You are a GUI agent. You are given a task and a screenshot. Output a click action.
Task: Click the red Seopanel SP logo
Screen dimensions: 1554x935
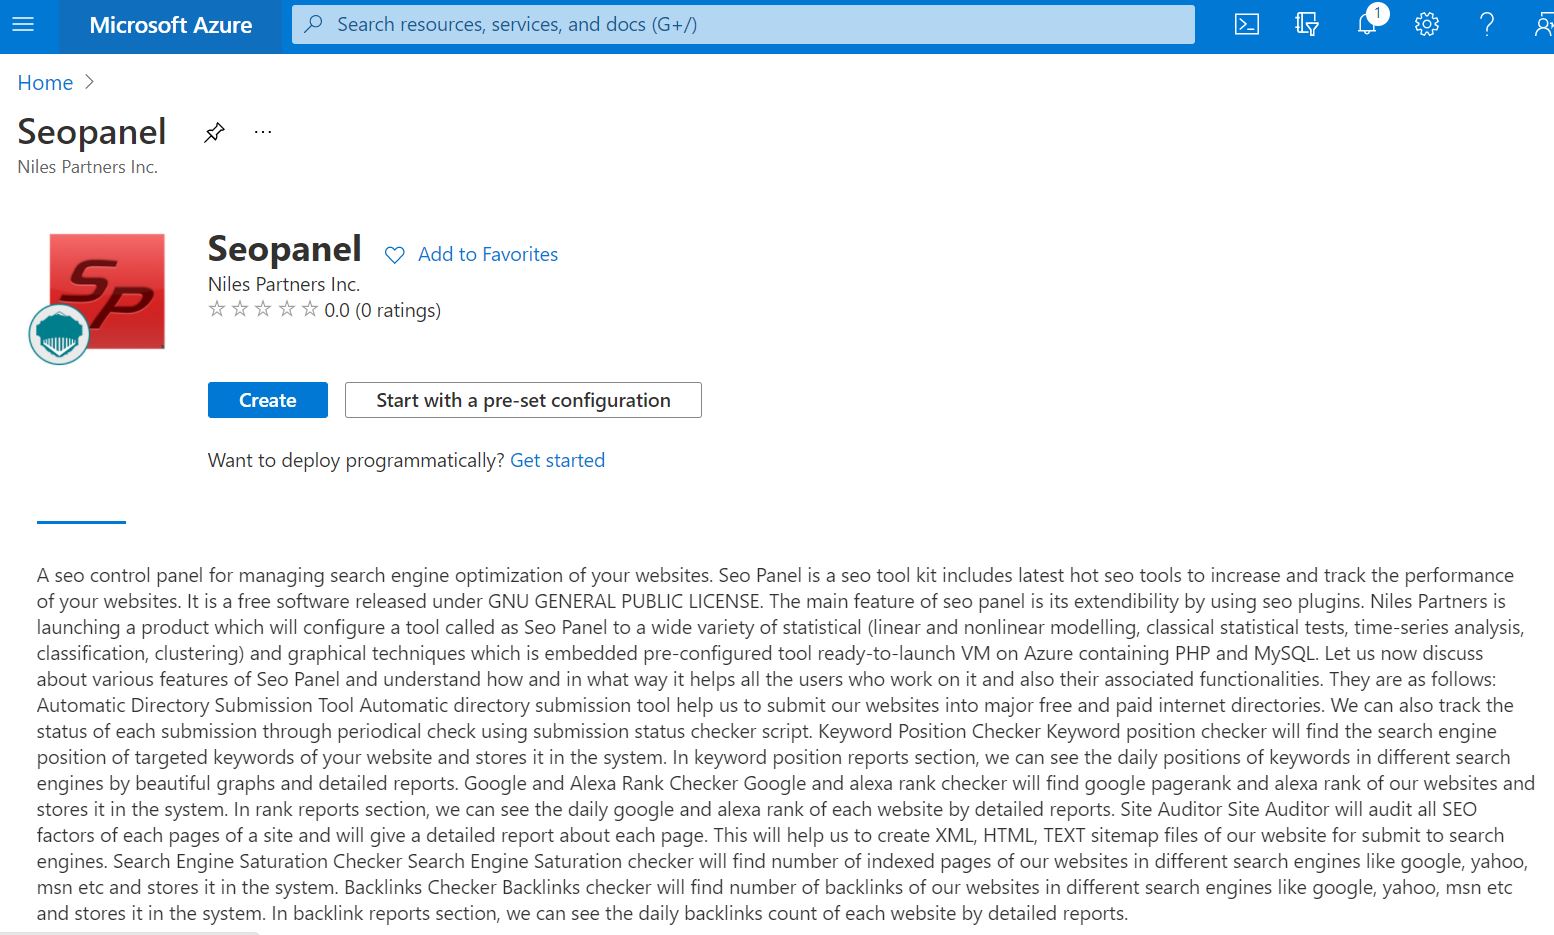coord(107,291)
